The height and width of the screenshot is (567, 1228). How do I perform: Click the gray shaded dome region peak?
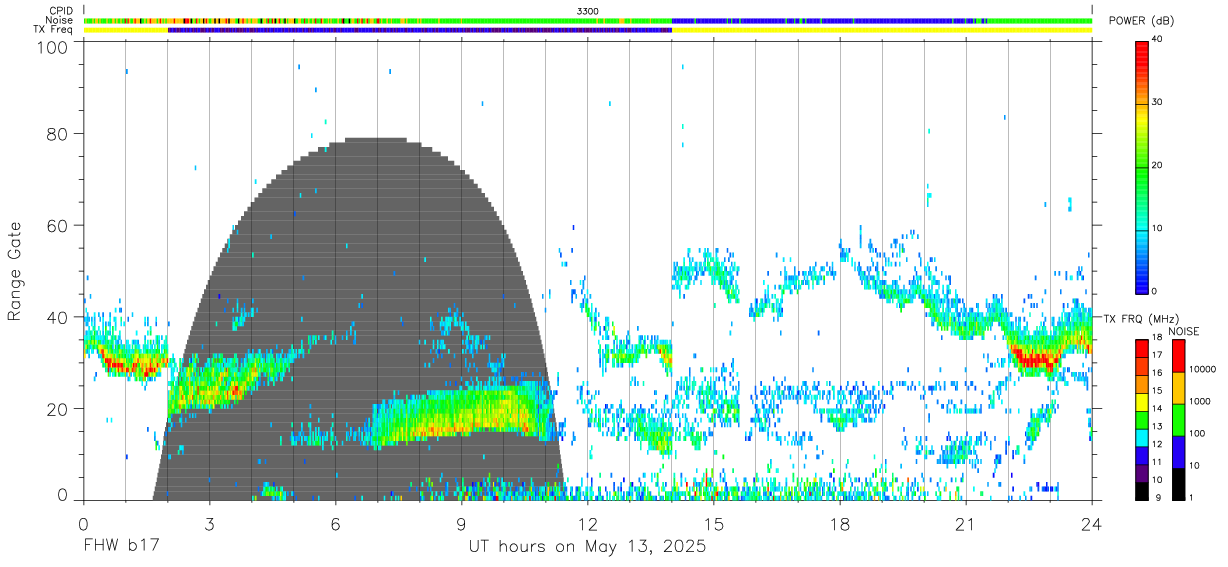tap(375, 141)
